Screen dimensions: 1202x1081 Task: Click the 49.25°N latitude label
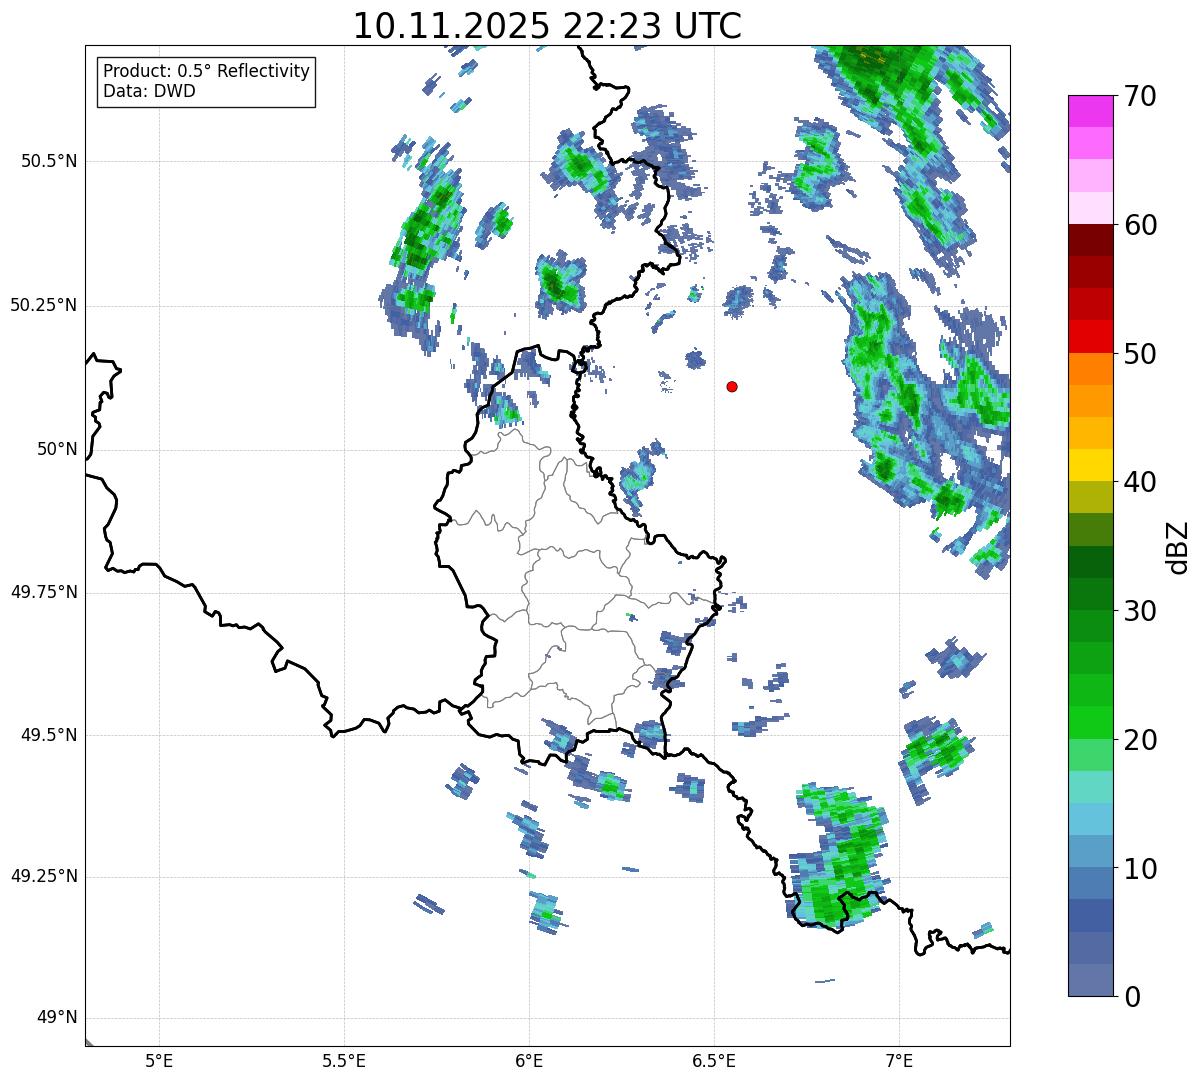coord(43,877)
